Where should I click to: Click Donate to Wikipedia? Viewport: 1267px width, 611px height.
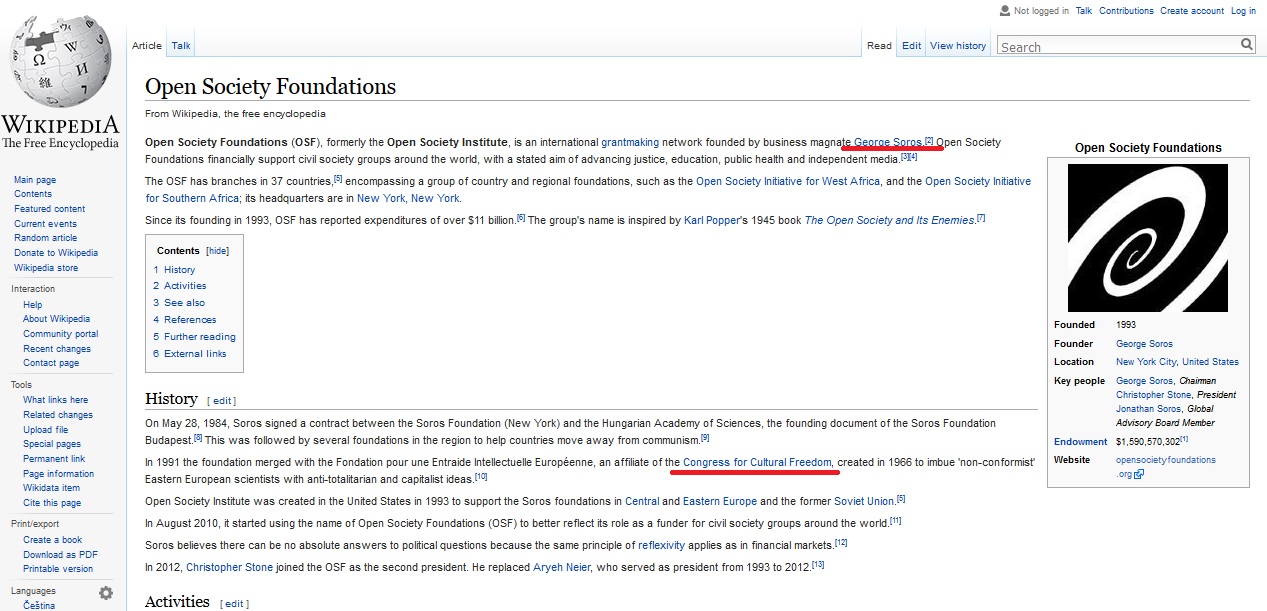[56, 253]
